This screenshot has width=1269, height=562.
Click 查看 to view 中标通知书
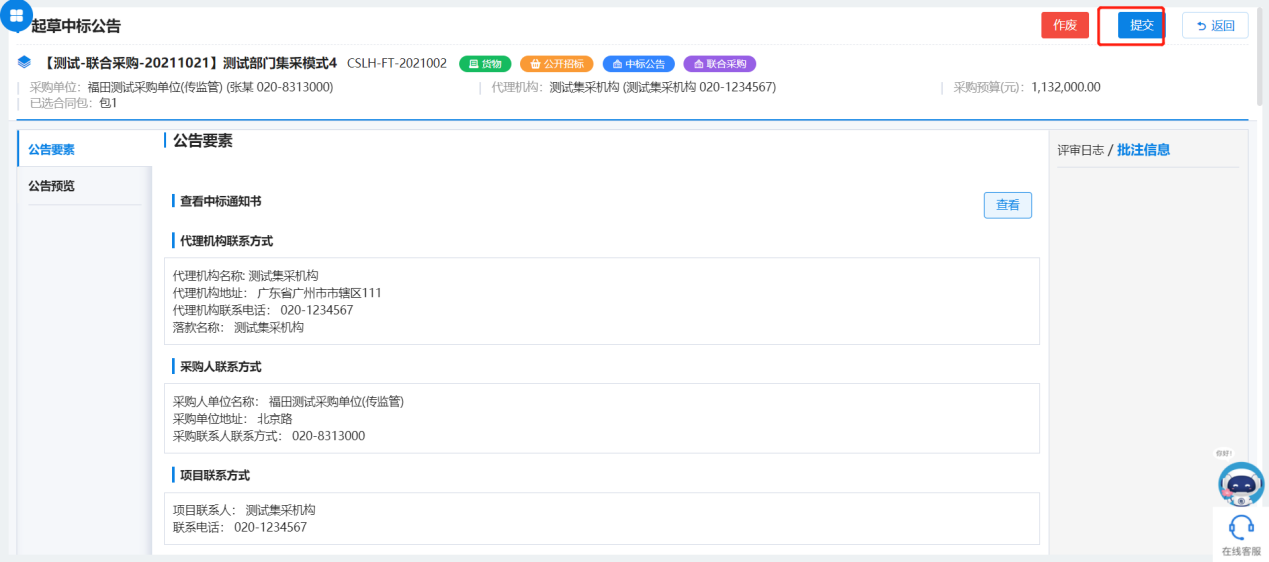pyautogui.click(x=1007, y=205)
